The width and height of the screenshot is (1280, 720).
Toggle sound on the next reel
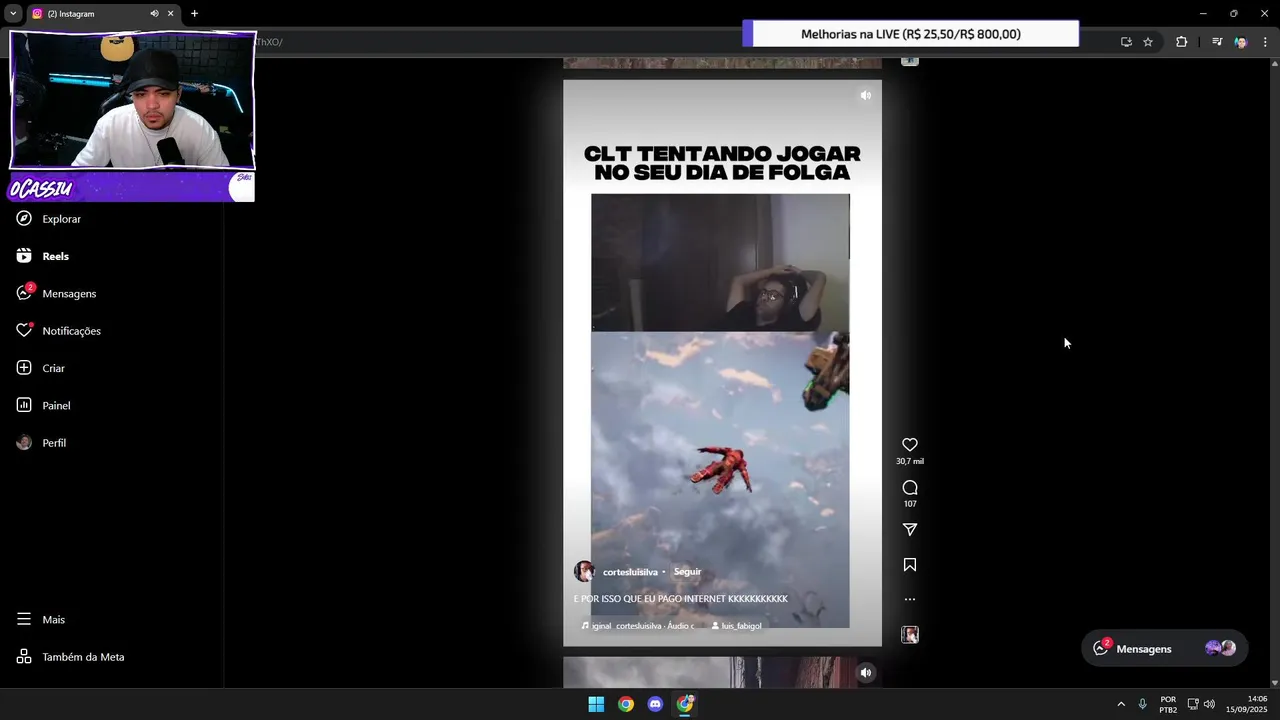(x=866, y=673)
